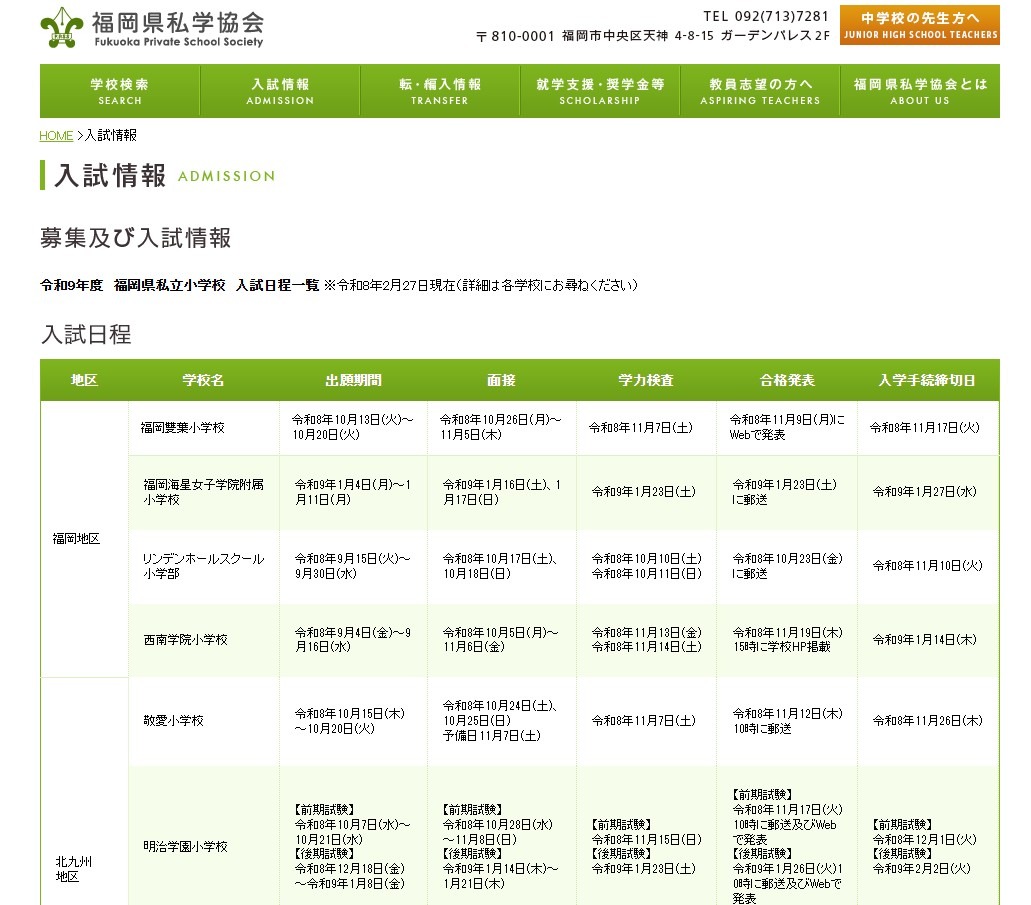Click the 面接 column header

tap(501, 380)
